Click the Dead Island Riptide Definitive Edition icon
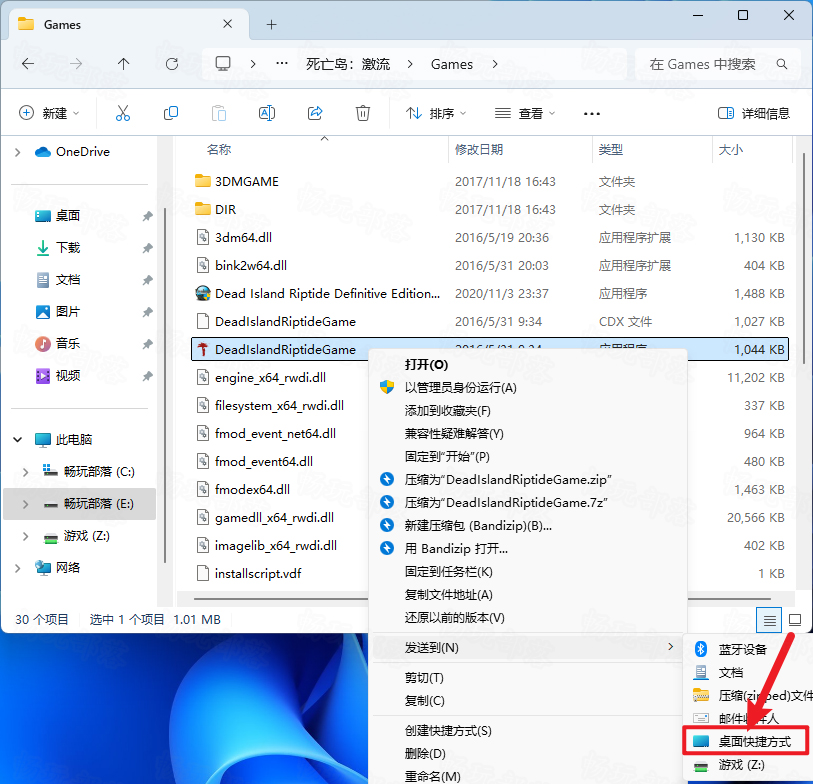Screen dimensions: 813x784 click(x=203, y=293)
